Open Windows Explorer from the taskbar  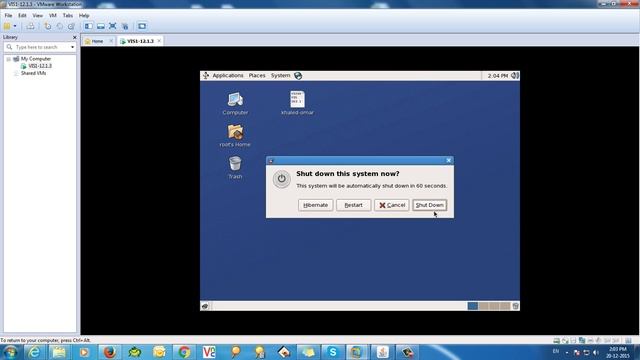(x=59, y=352)
